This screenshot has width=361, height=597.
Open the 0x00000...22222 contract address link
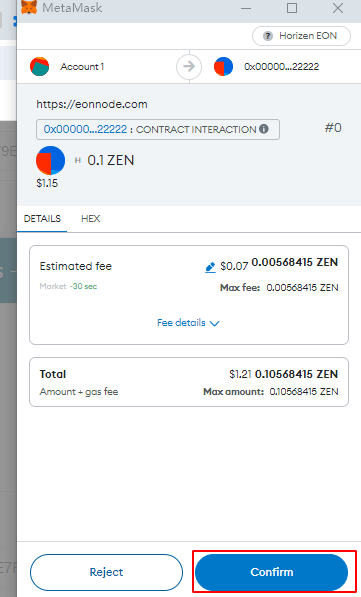85,129
